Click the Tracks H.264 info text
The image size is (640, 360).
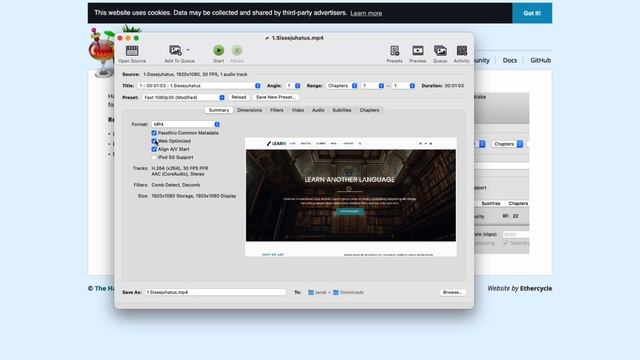pyautogui.click(x=180, y=168)
